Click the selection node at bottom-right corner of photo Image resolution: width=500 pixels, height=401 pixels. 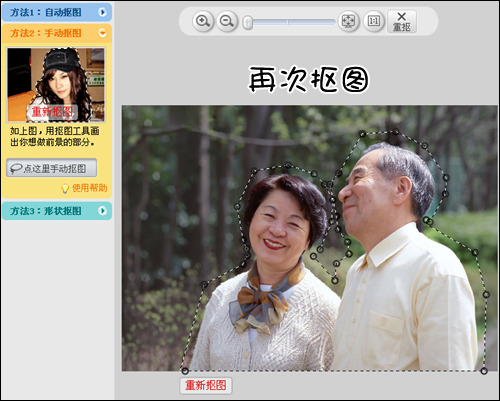(484, 371)
